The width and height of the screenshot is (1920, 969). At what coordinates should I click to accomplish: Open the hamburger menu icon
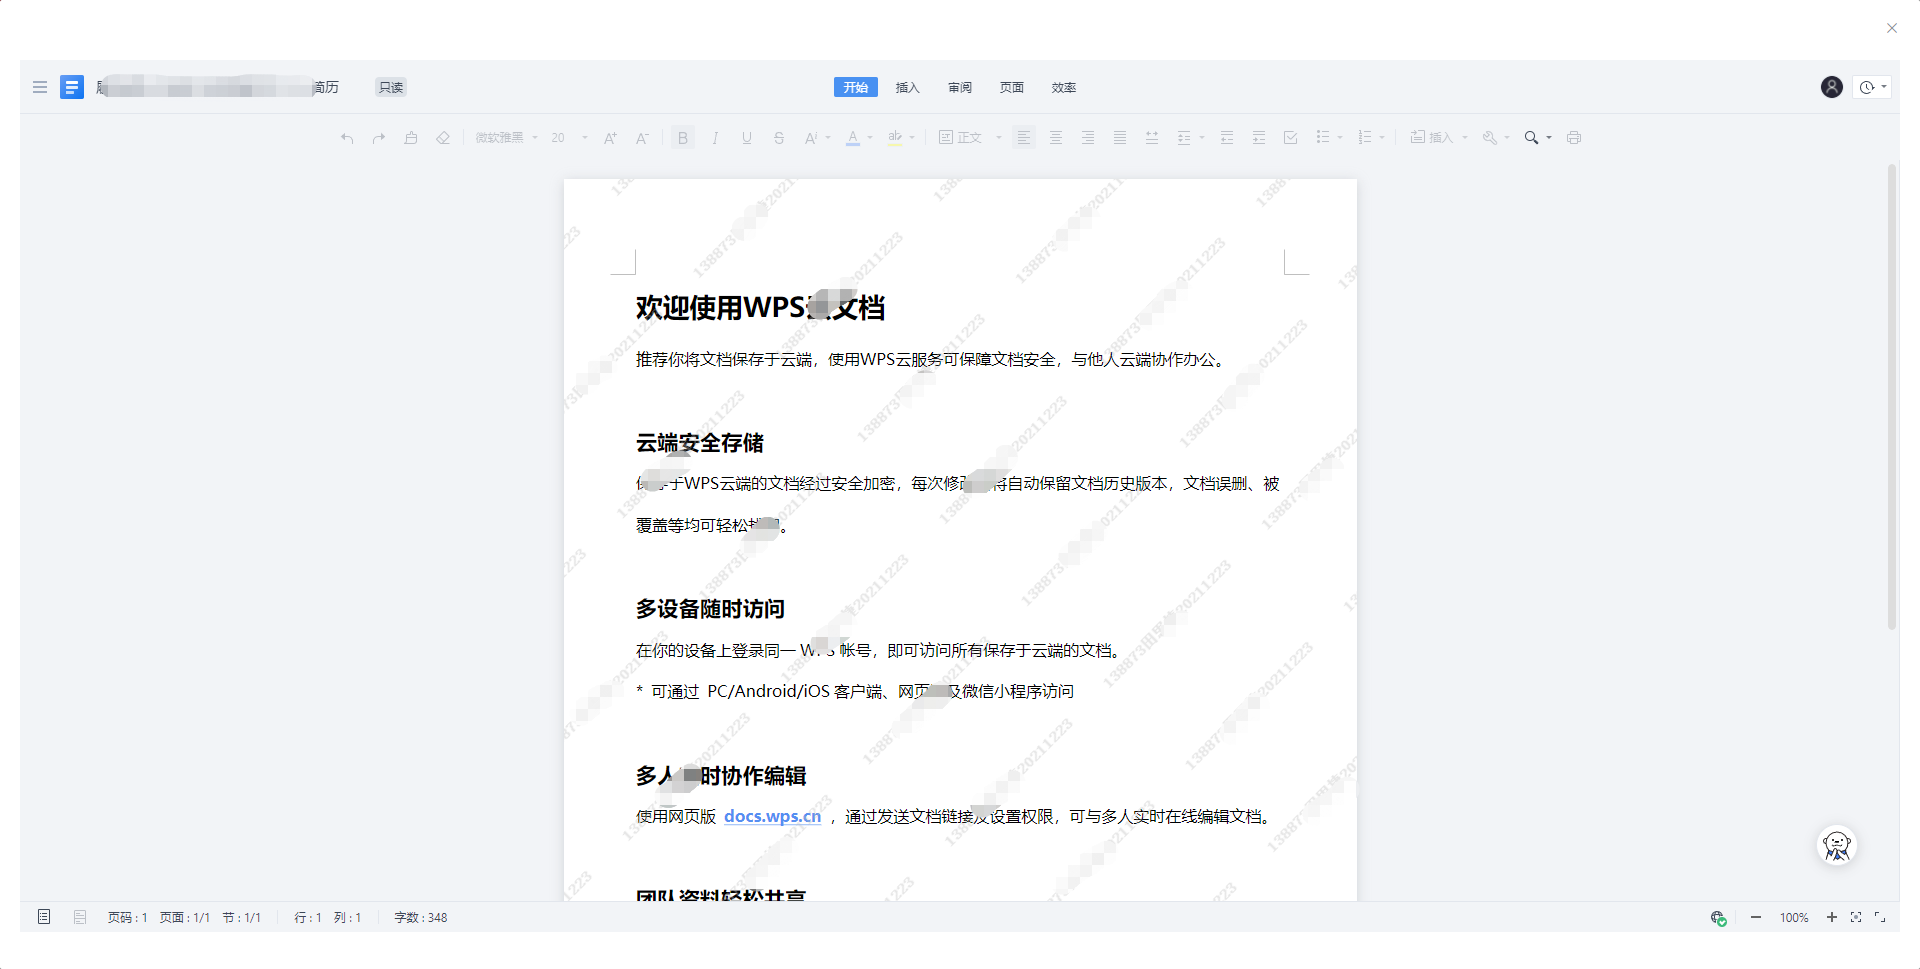(x=40, y=87)
